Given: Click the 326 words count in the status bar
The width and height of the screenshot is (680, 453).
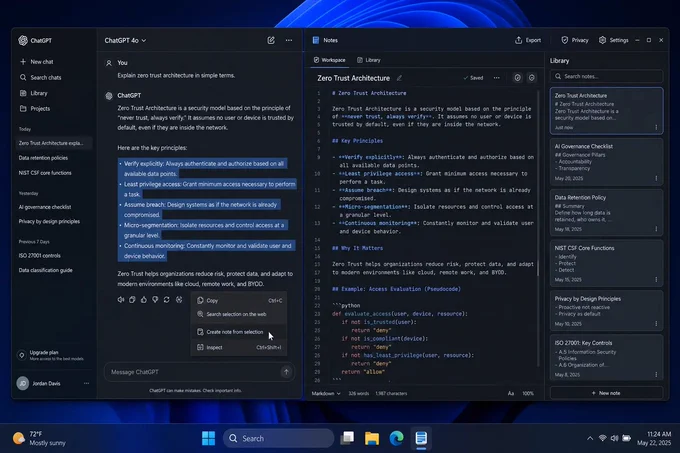Looking at the screenshot, I should (359, 393).
